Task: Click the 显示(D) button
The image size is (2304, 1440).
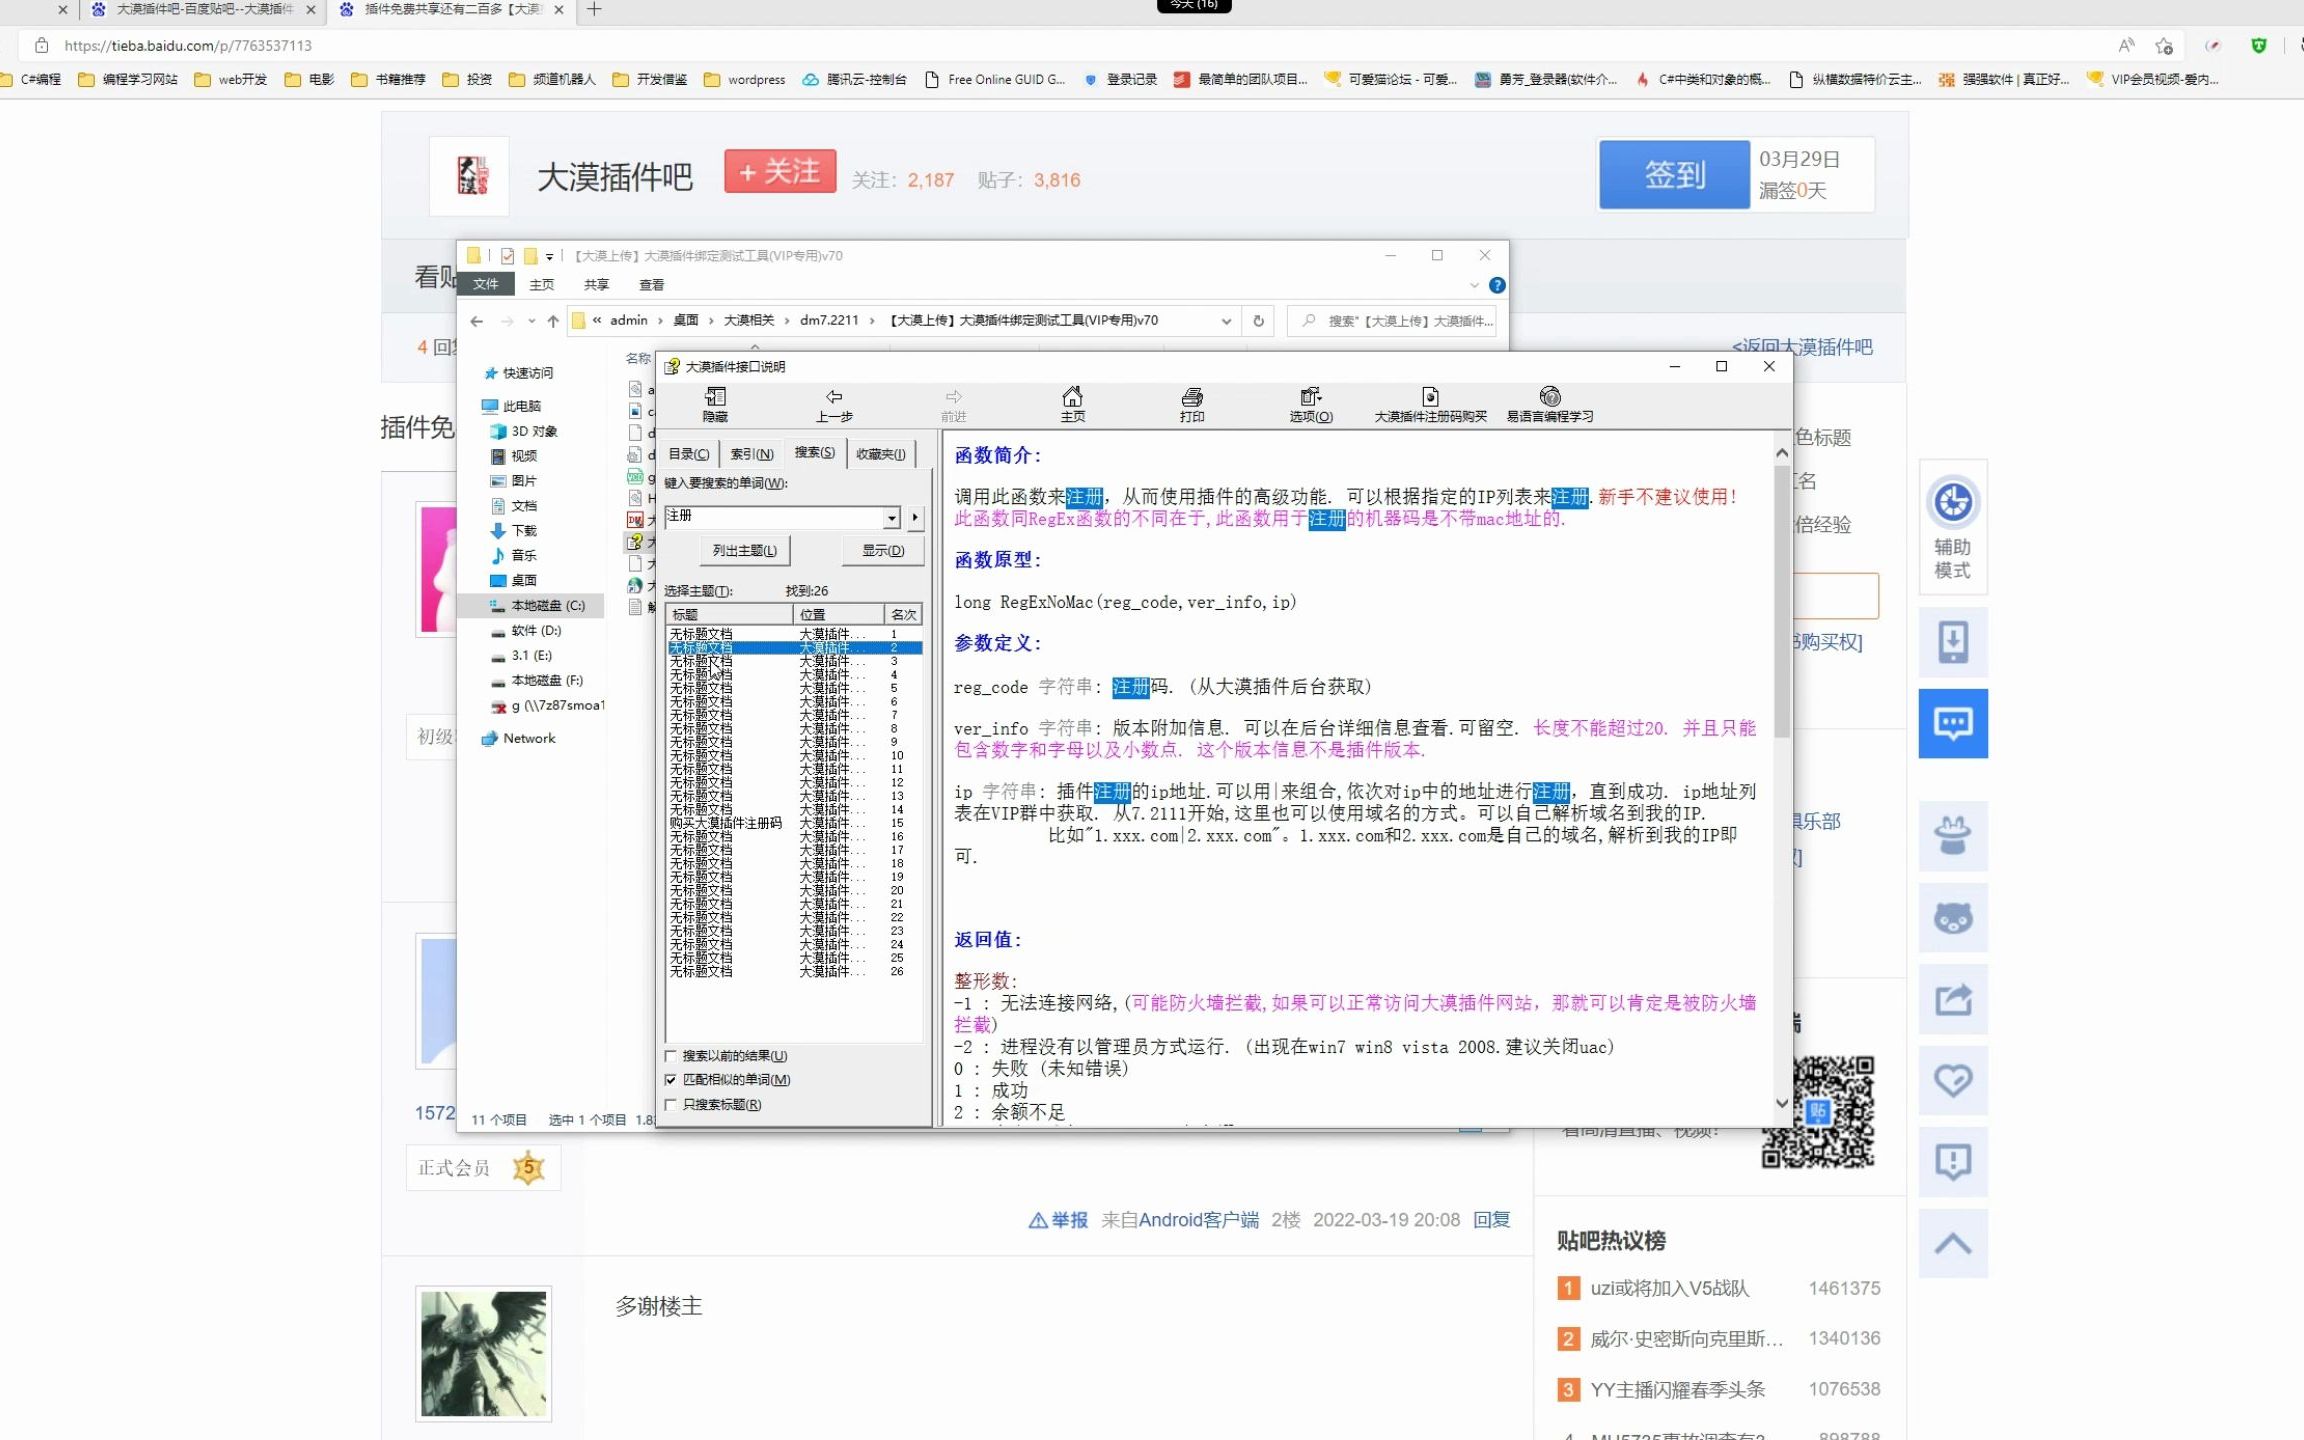Action: coord(883,551)
